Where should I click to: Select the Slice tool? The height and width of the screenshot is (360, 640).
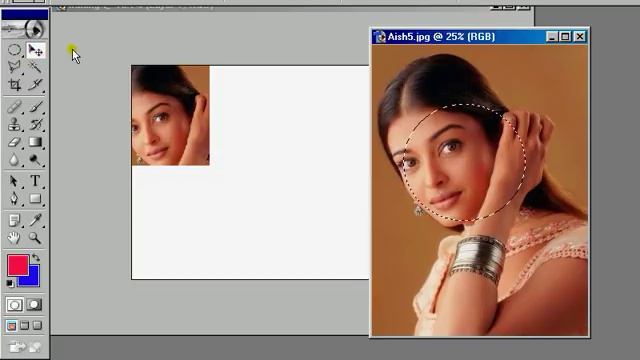click(x=36, y=84)
